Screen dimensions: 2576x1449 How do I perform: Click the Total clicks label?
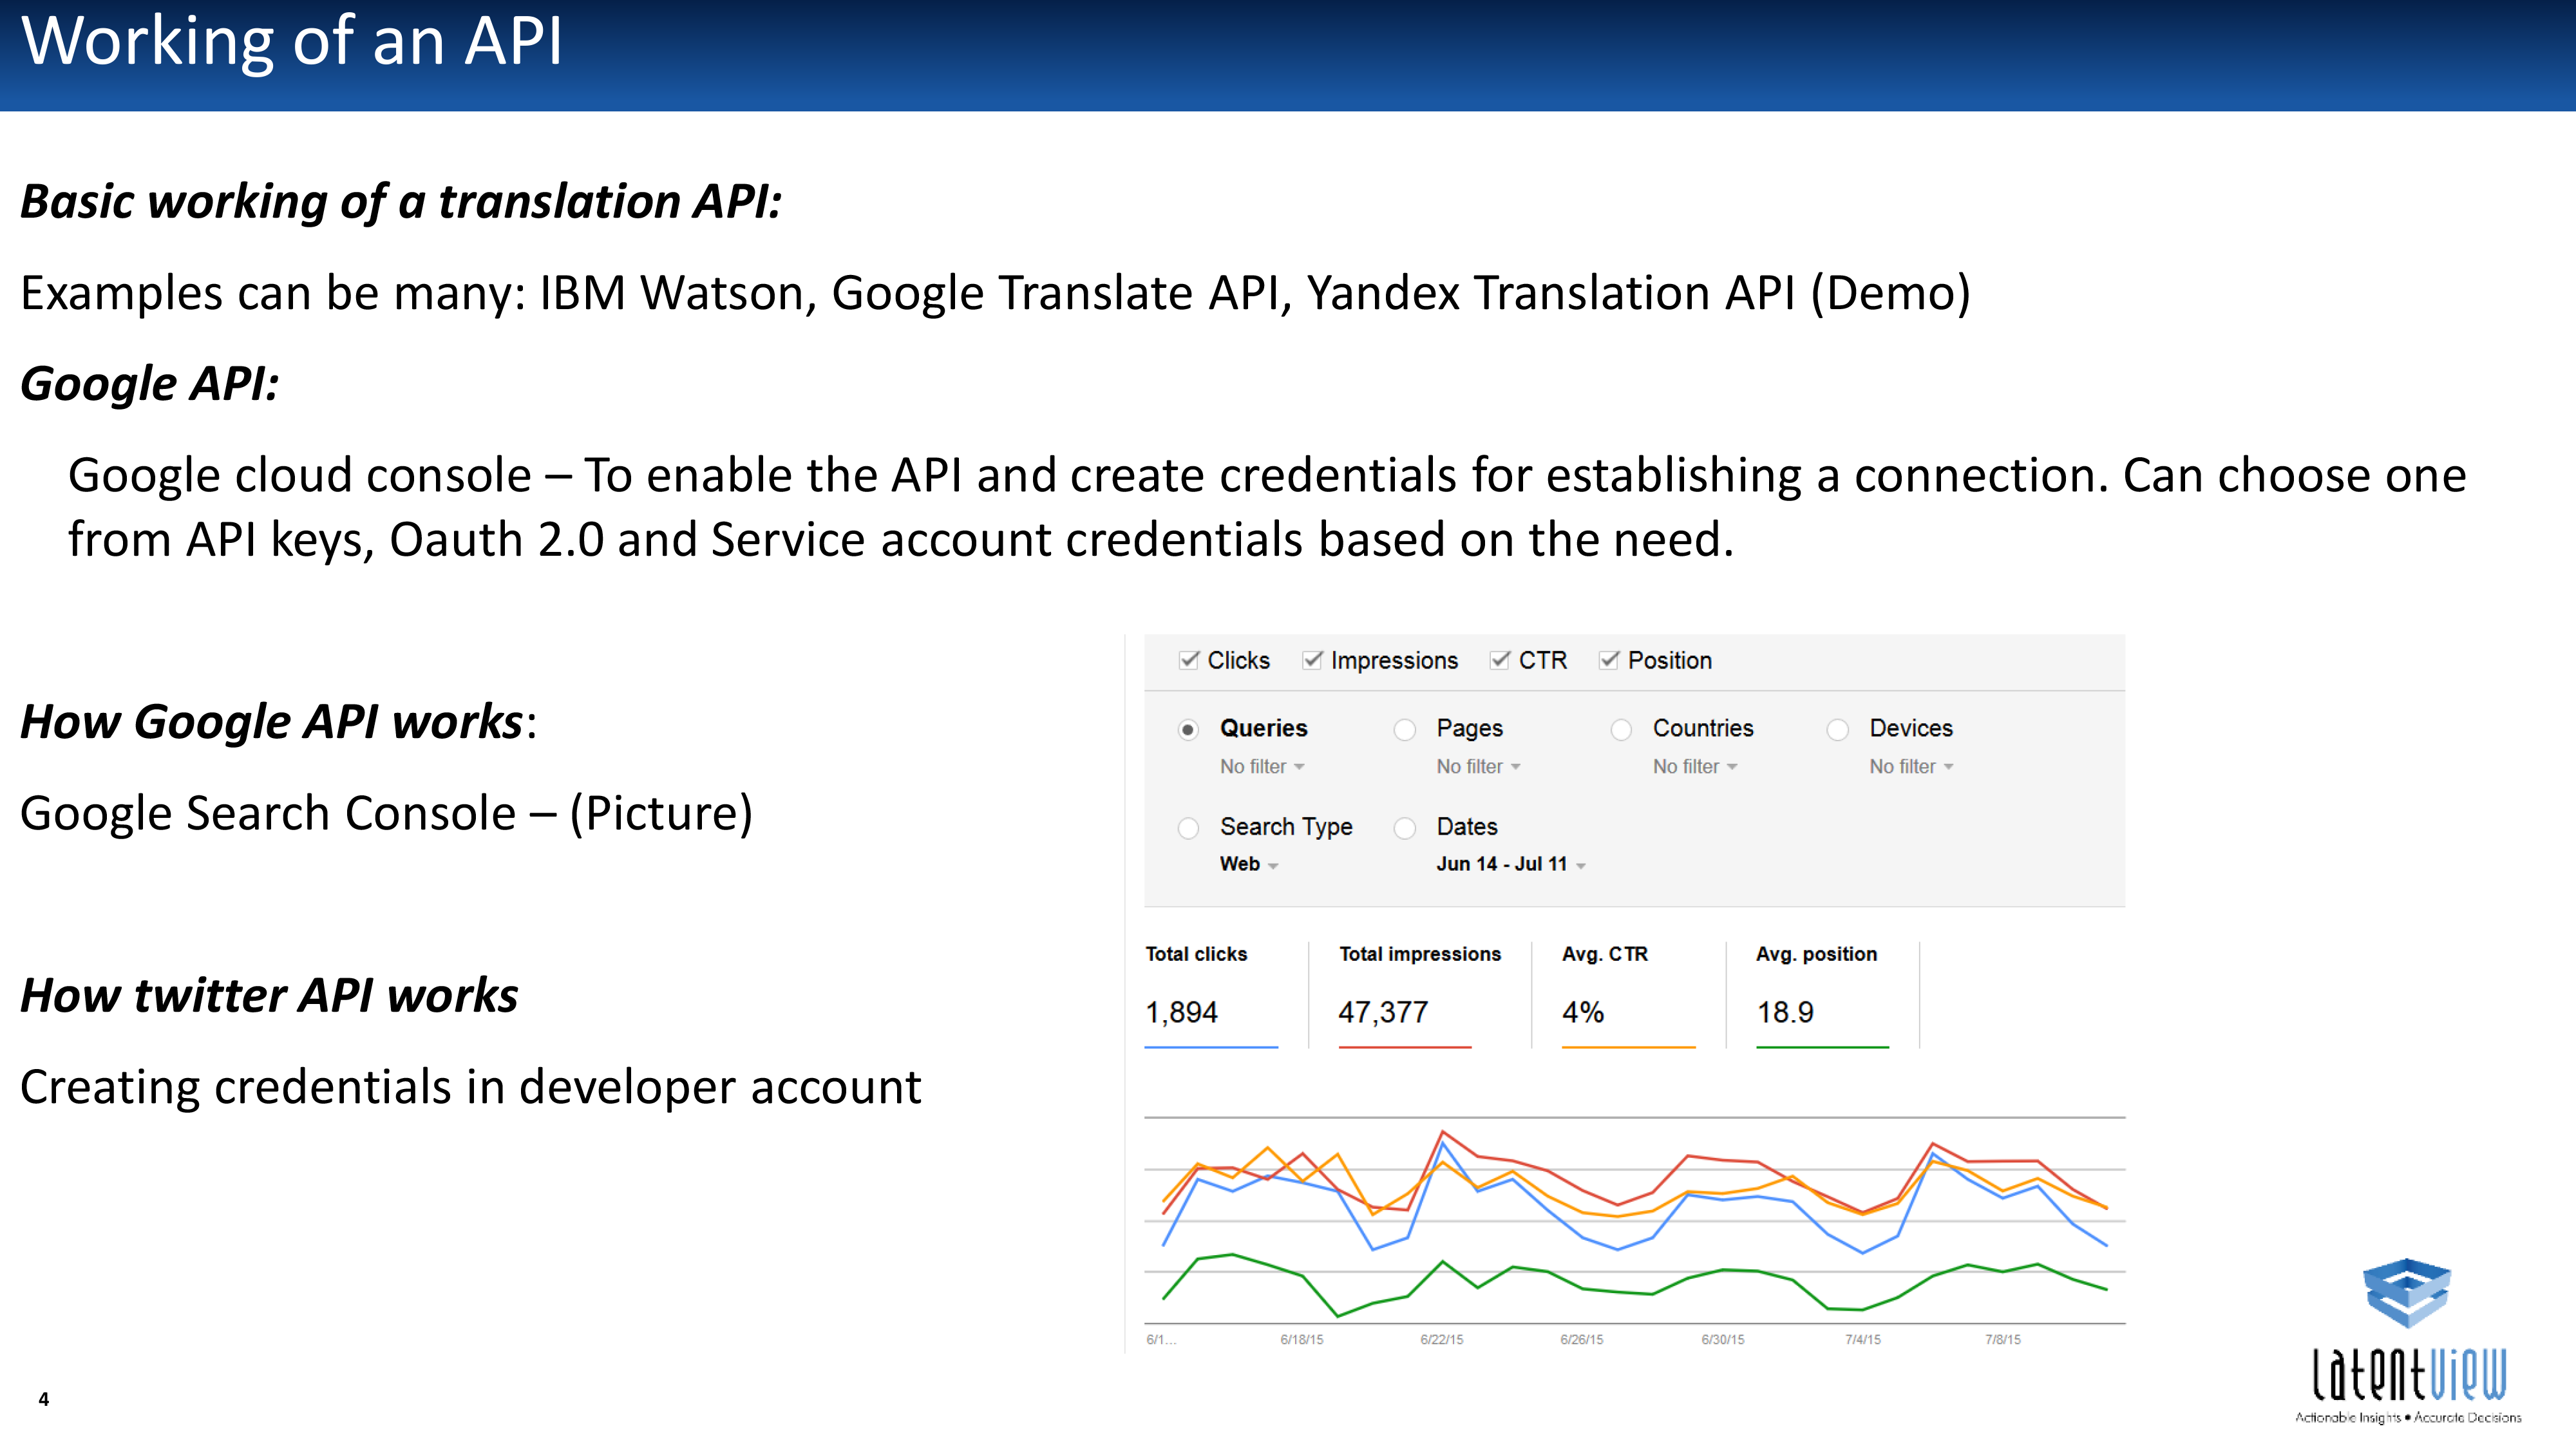(1196, 954)
